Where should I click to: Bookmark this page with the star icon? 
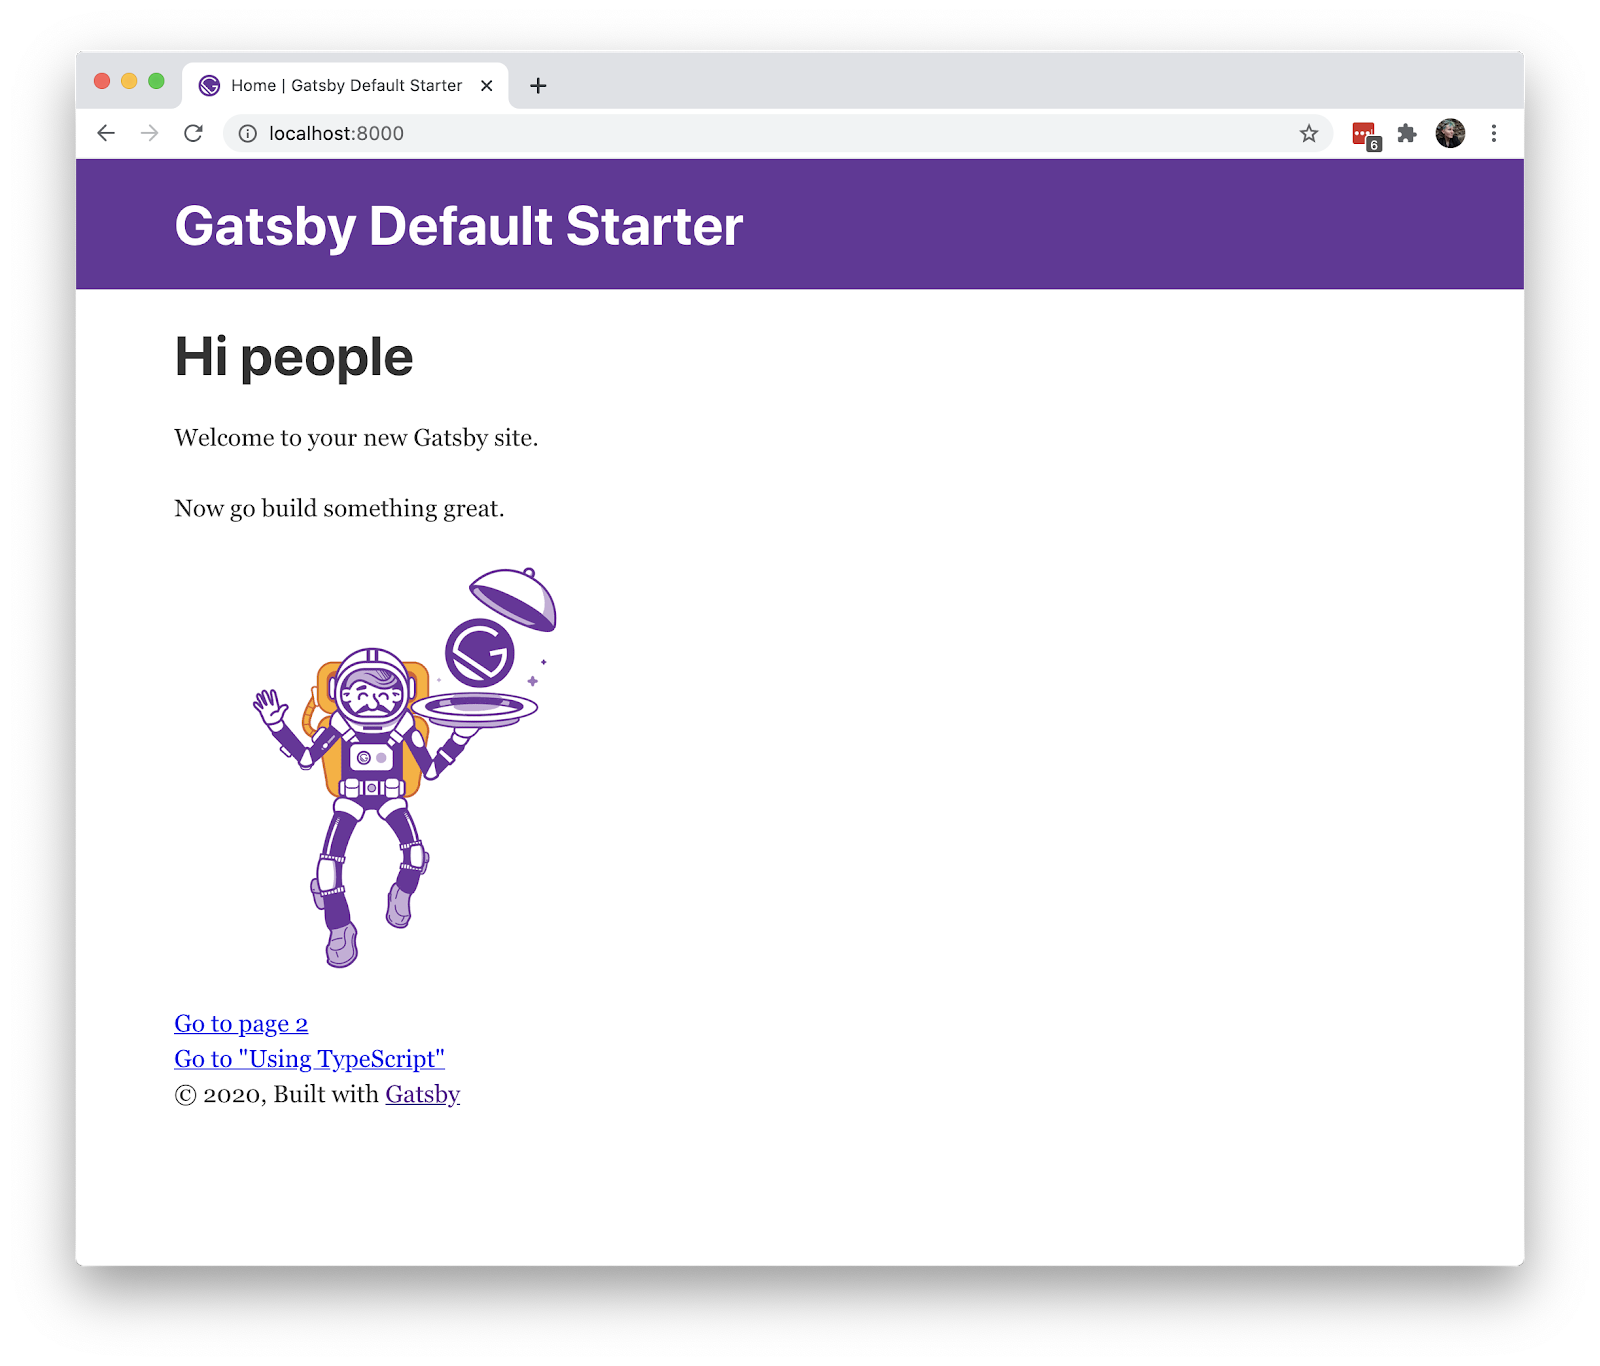(x=1308, y=133)
